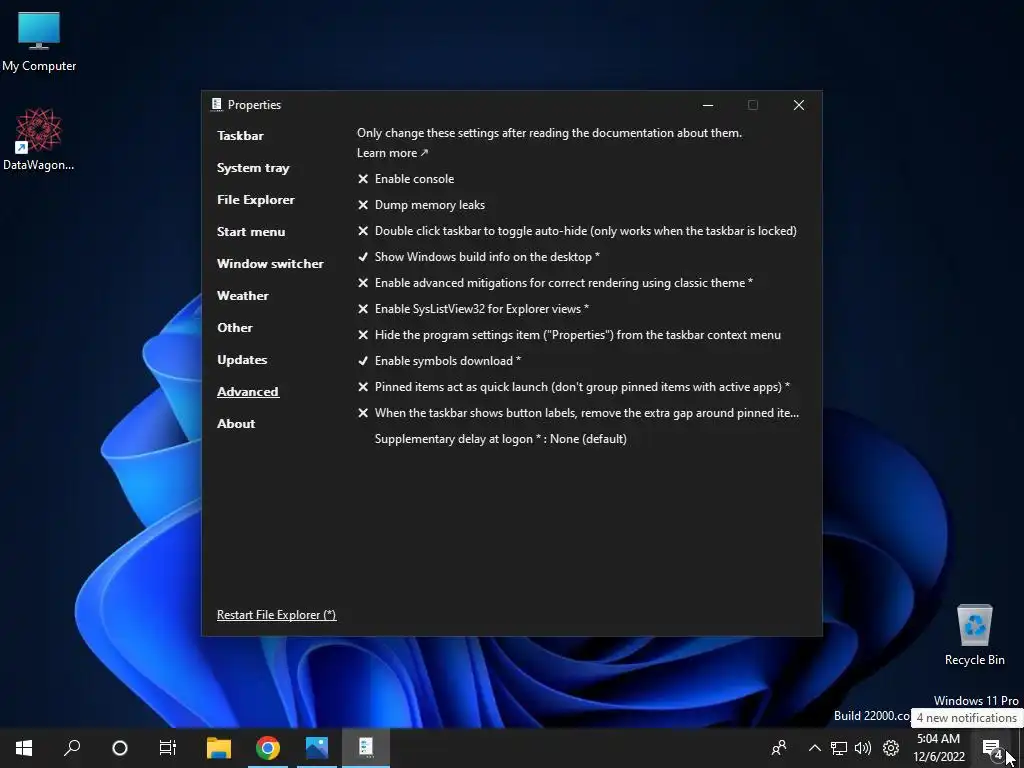This screenshot has width=1024, height=768.
Task: Switch to the System tray section
Action: click(253, 168)
